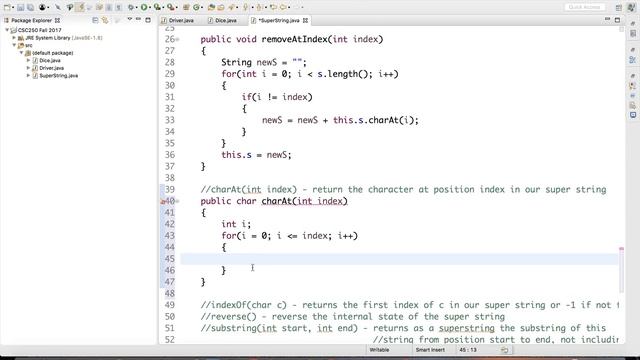Jump to Previous Annotation arrow icon
This screenshot has height=360, width=640.
tap(259, 7)
